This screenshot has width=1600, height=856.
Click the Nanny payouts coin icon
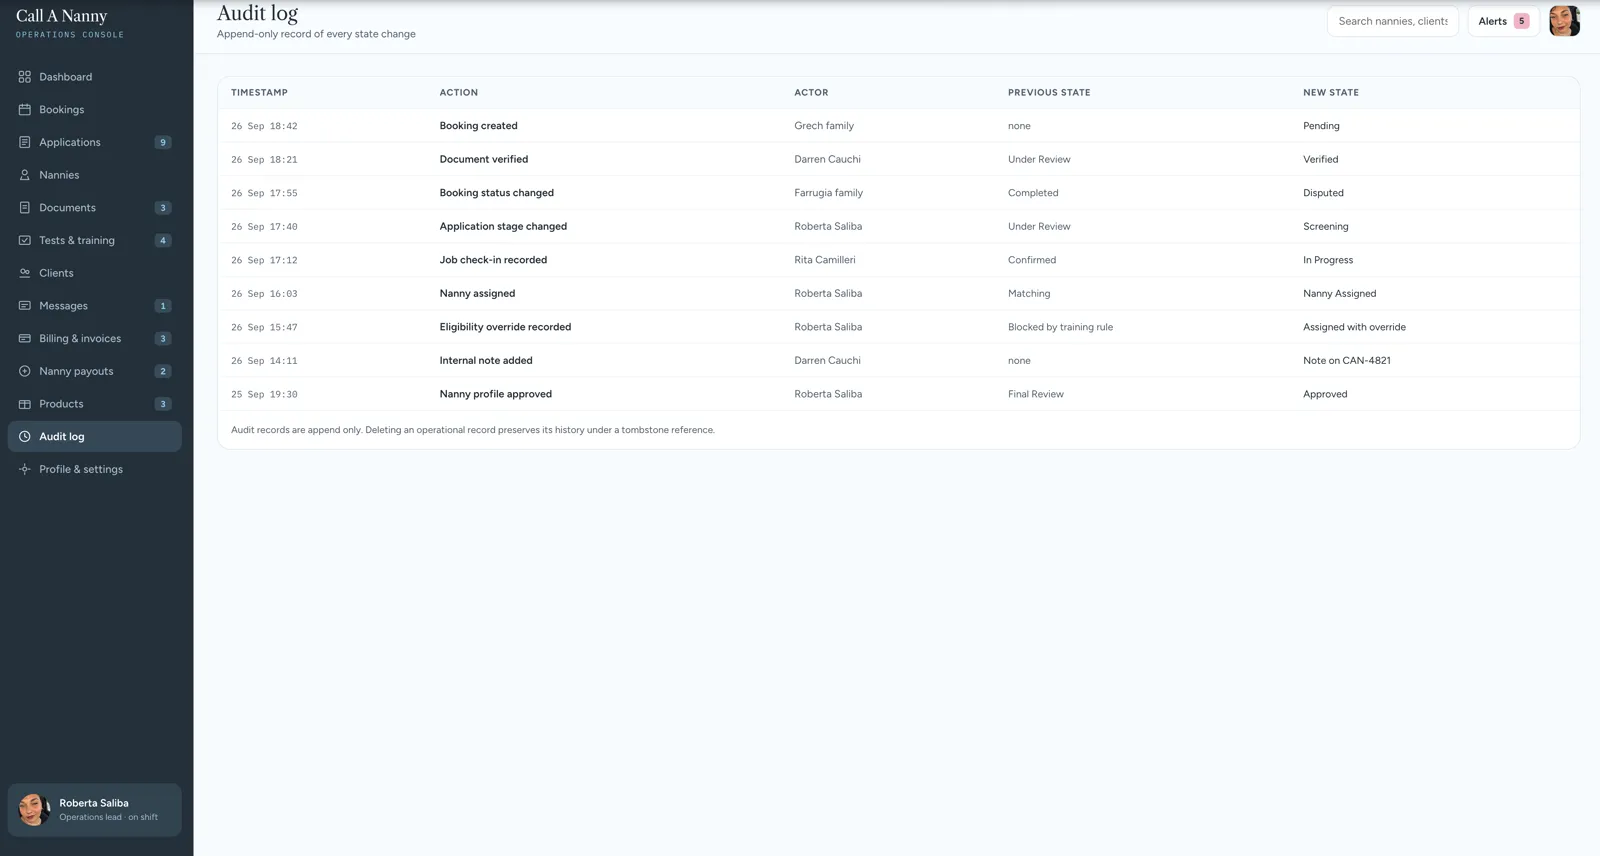[25, 371]
